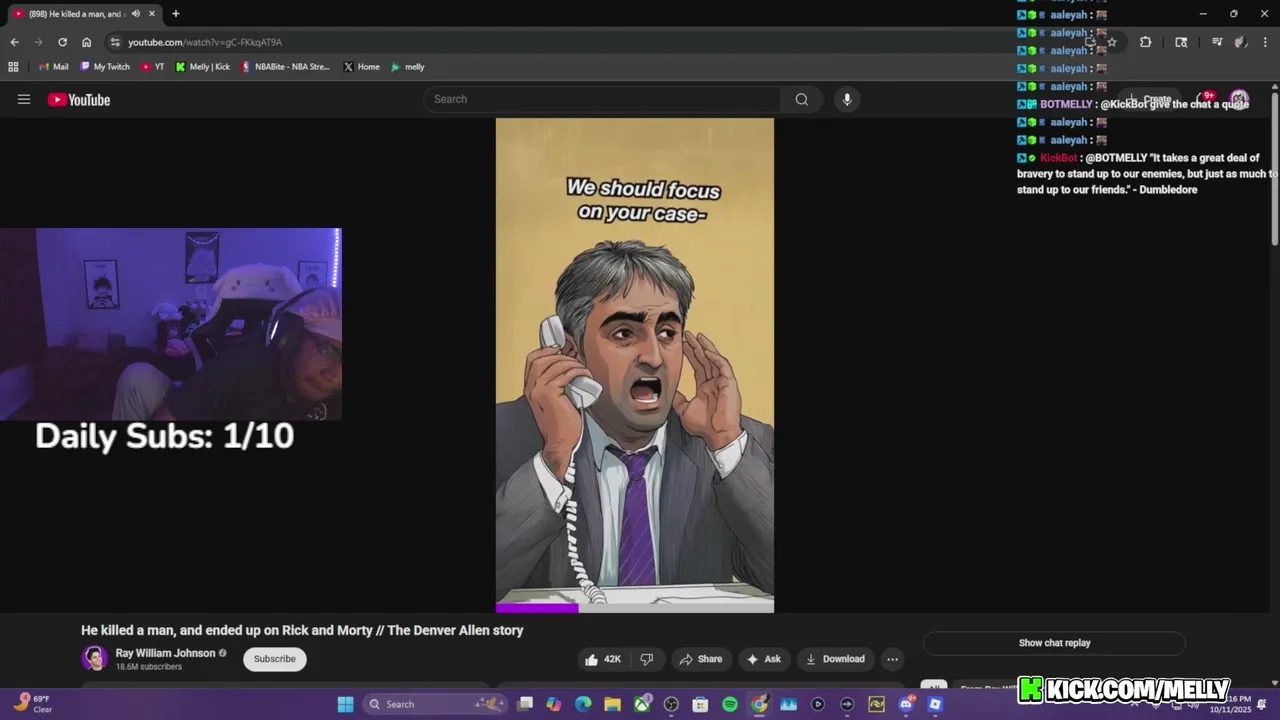Open the Chrome three-dot menu

(x=1266, y=42)
